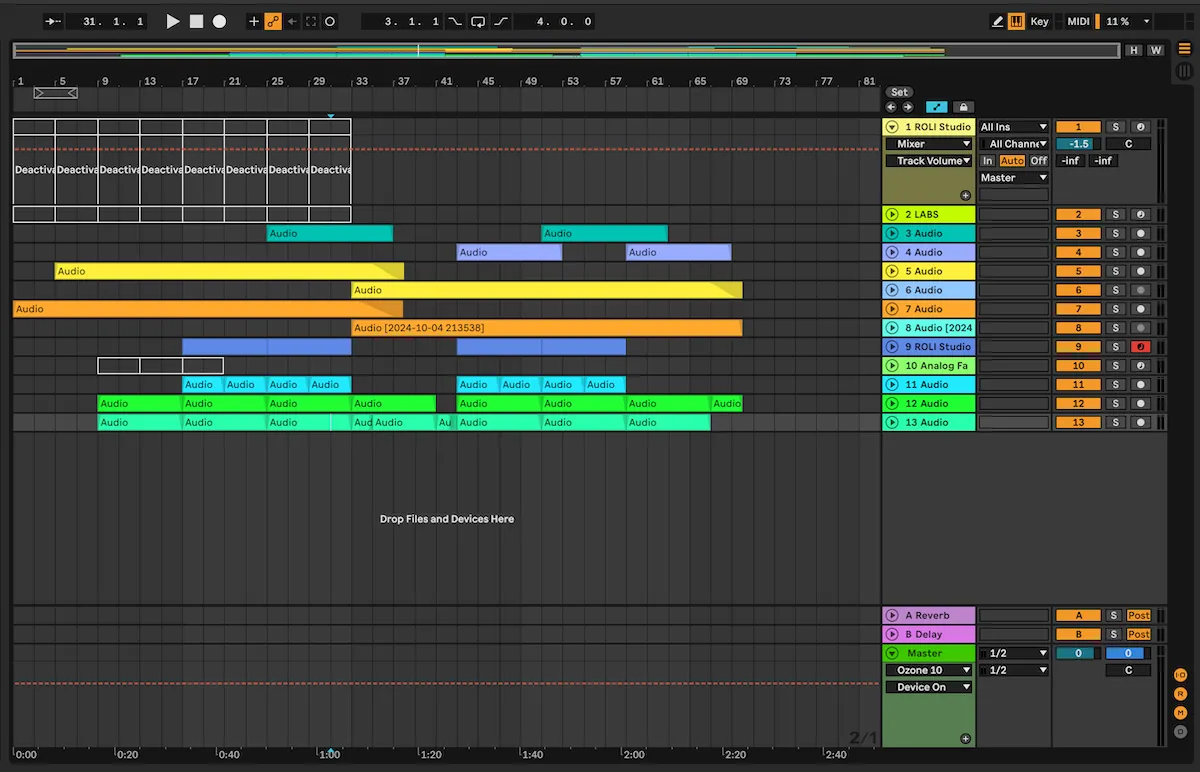Toggle the orange Automation Arm button

(x=273, y=21)
